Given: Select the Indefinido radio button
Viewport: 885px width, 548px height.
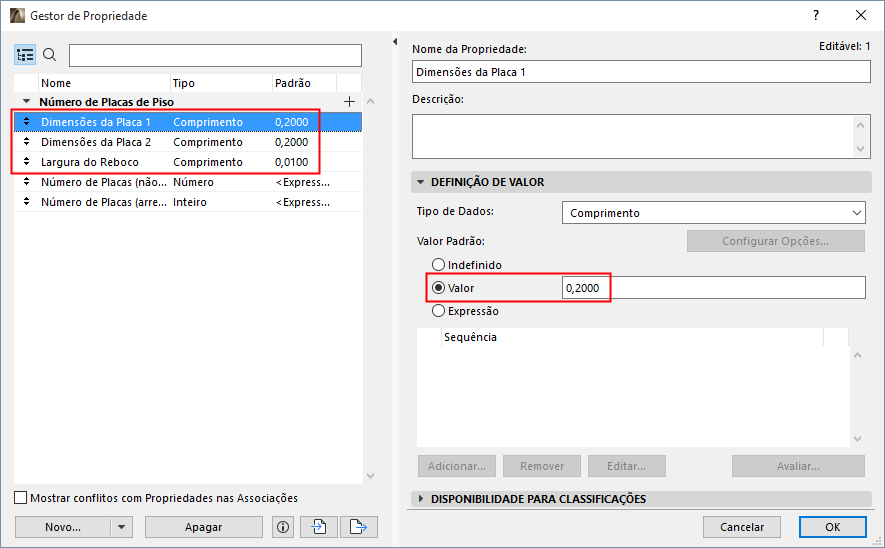Looking at the screenshot, I should [x=438, y=264].
